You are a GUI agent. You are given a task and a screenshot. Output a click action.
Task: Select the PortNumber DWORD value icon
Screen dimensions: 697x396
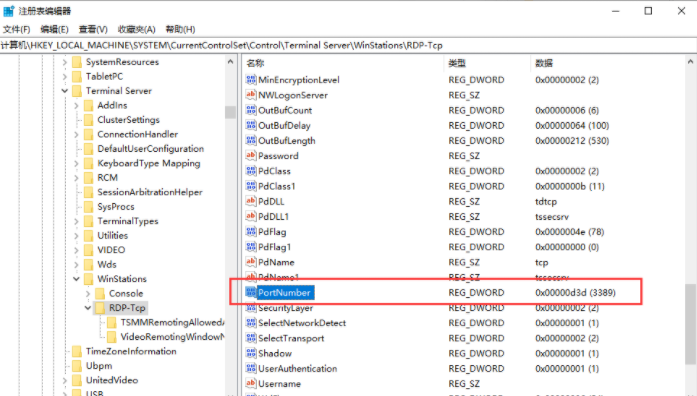(251, 292)
